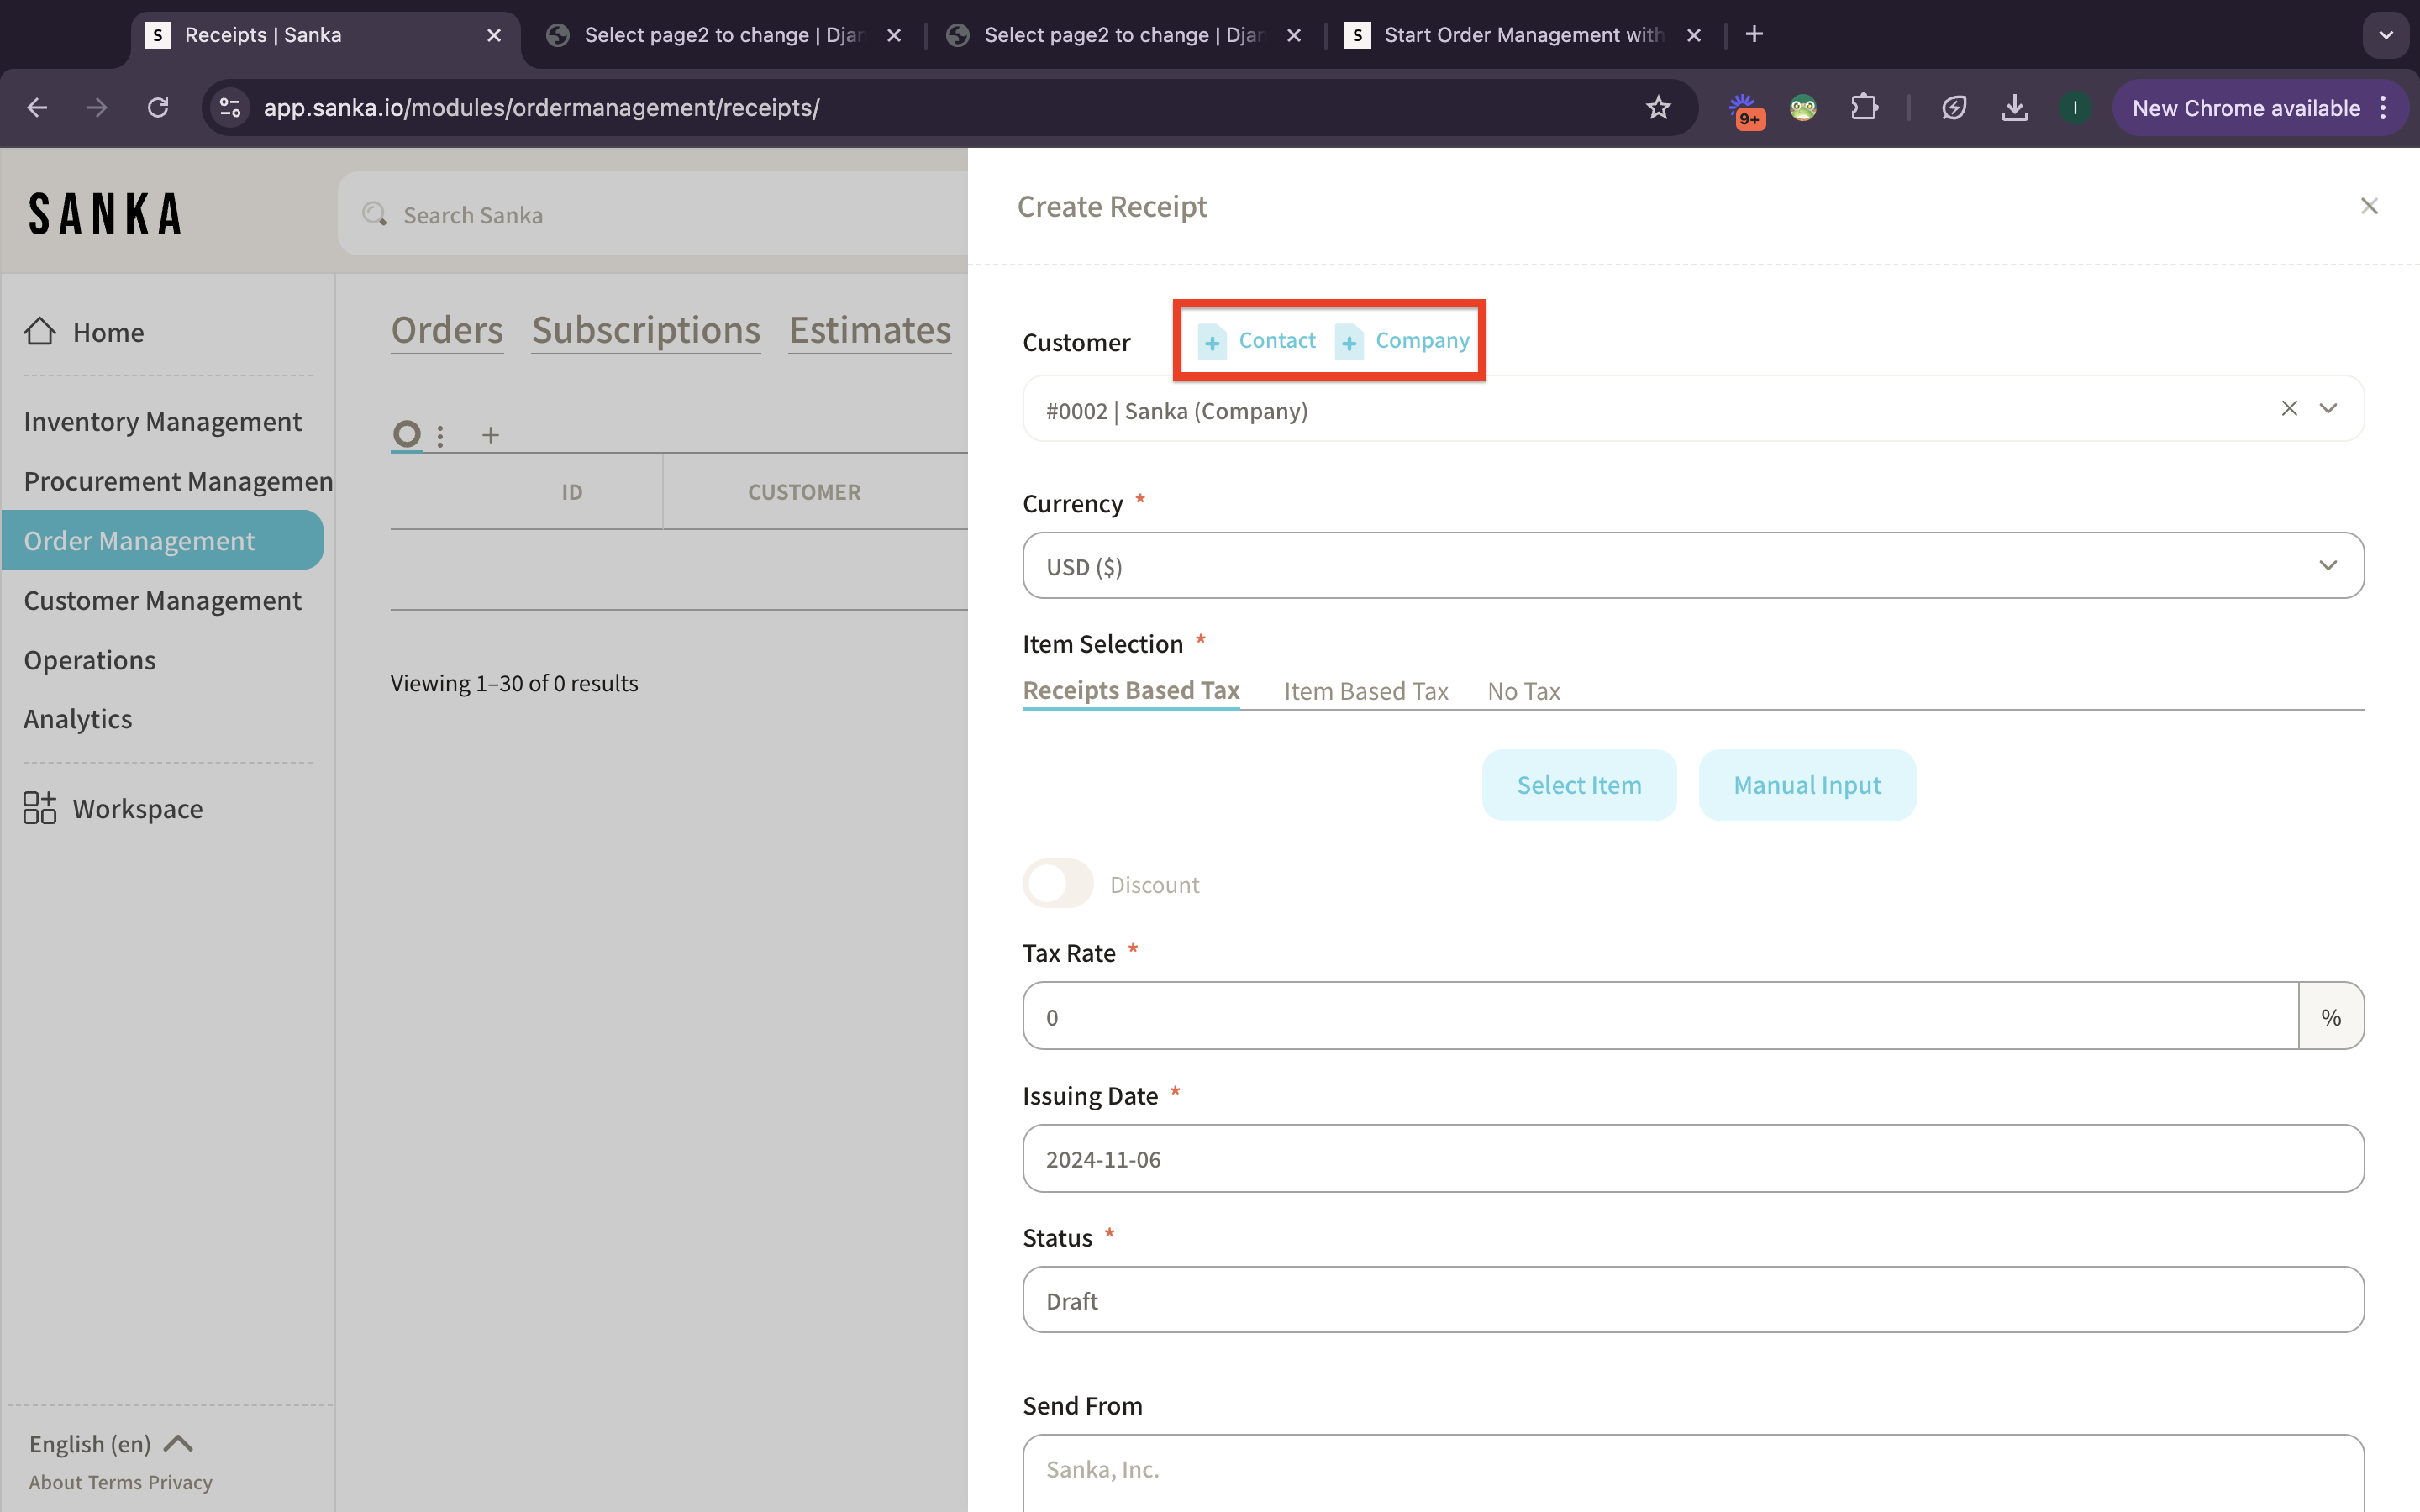Viewport: 2420px width, 1512px height.
Task: Open the Currency USD dropdown
Action: coord(1692,566)
